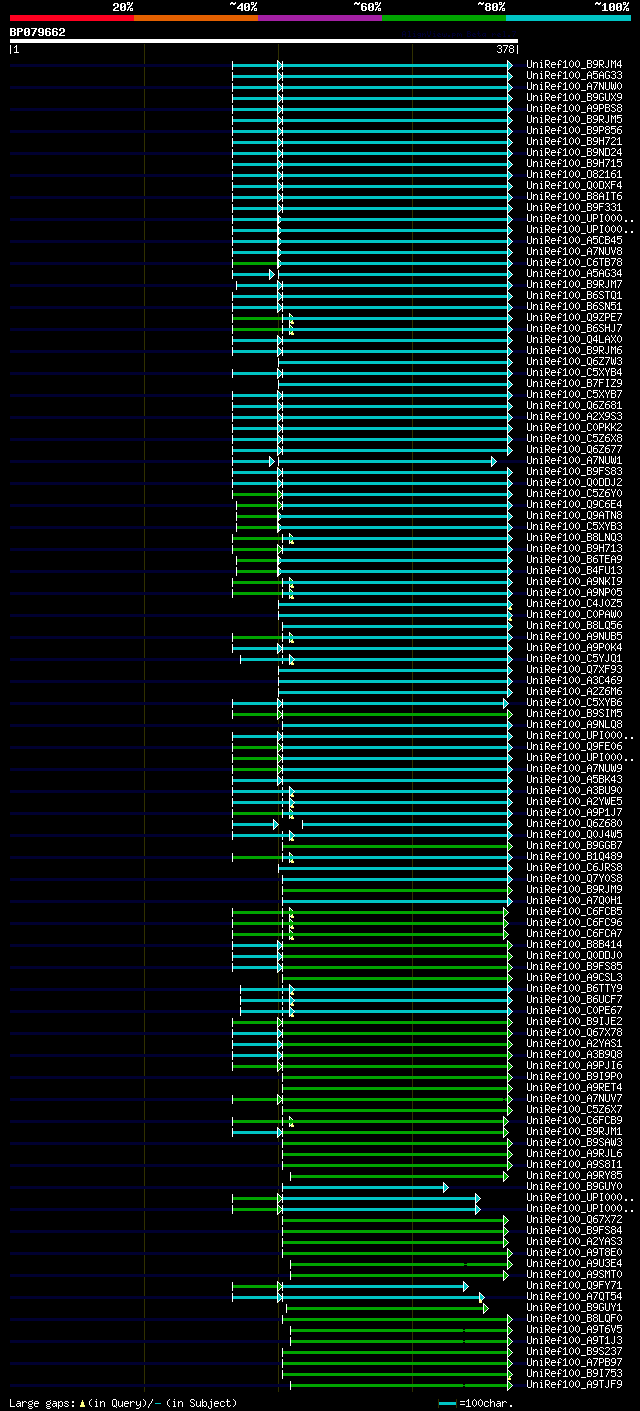640x1411 pixels.
Task: Select the UniRef100_B6STQ1 label
Action: click(574, 295)
